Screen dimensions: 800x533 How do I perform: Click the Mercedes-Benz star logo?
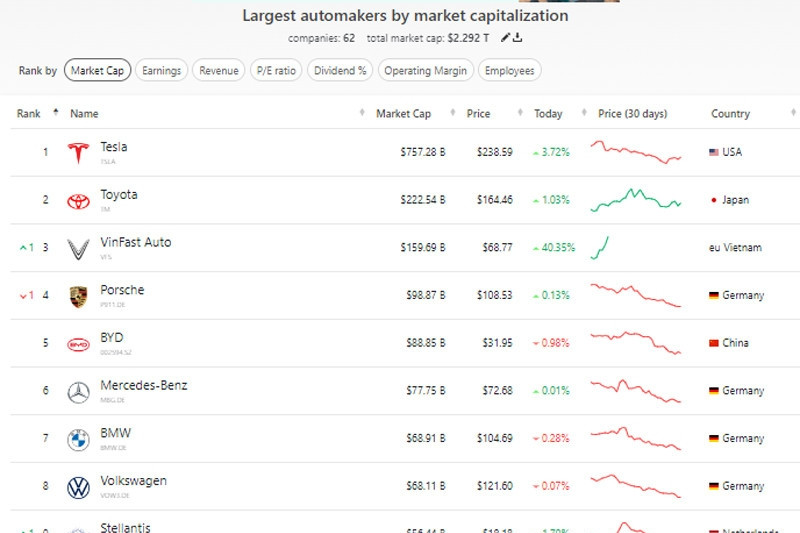point(78,392)
